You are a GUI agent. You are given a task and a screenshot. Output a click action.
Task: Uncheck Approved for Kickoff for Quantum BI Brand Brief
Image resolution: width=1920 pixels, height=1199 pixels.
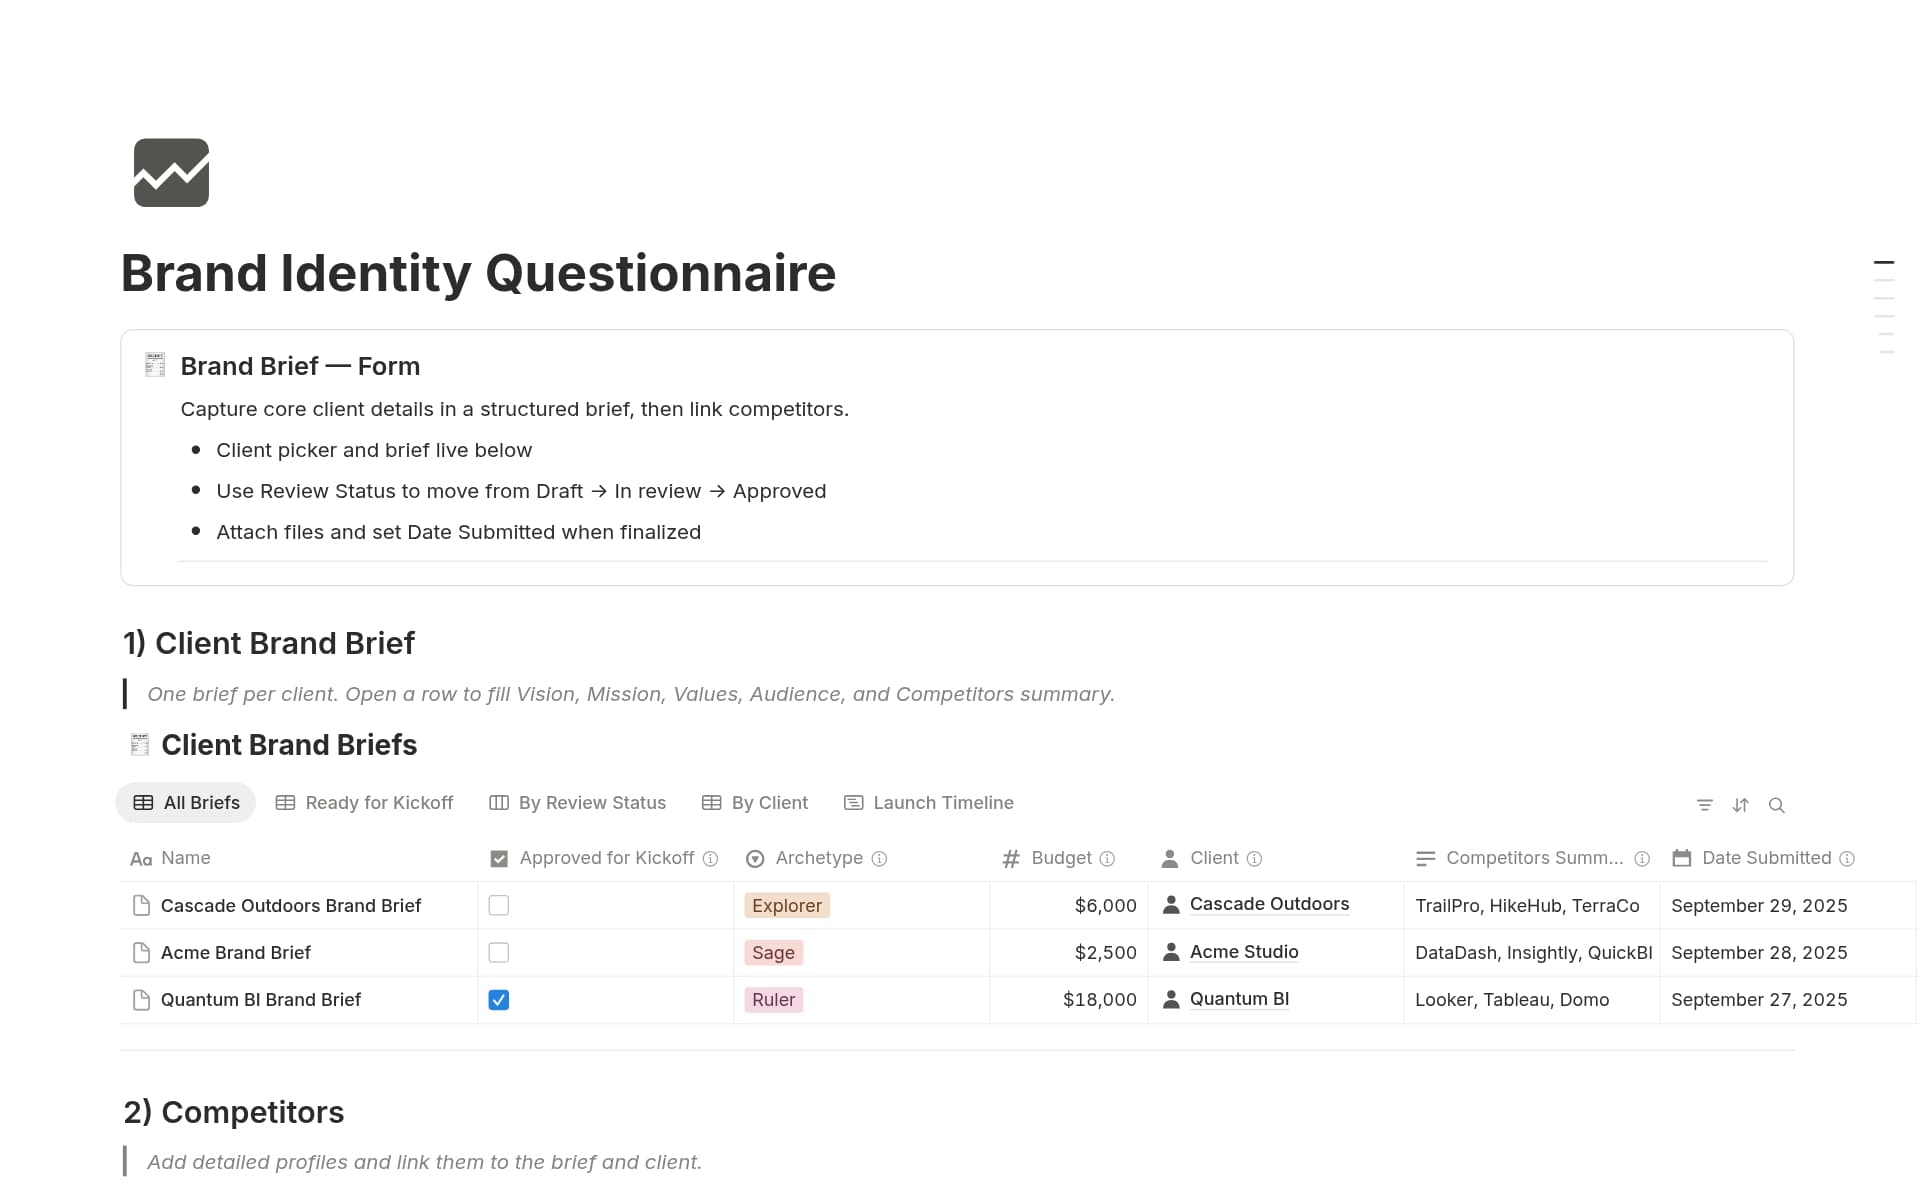tap(499, 999)
